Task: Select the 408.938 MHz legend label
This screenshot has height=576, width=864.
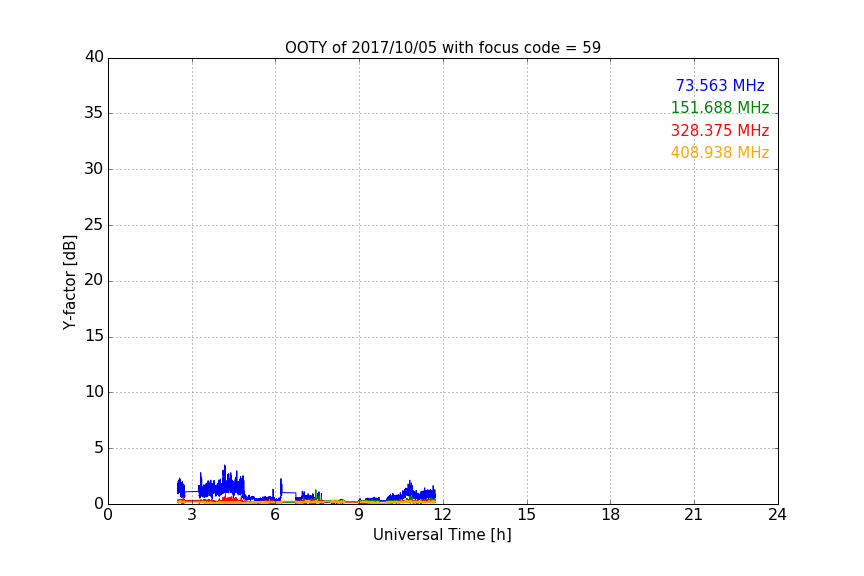Action: pyautogui.click(x=720, y=153)
